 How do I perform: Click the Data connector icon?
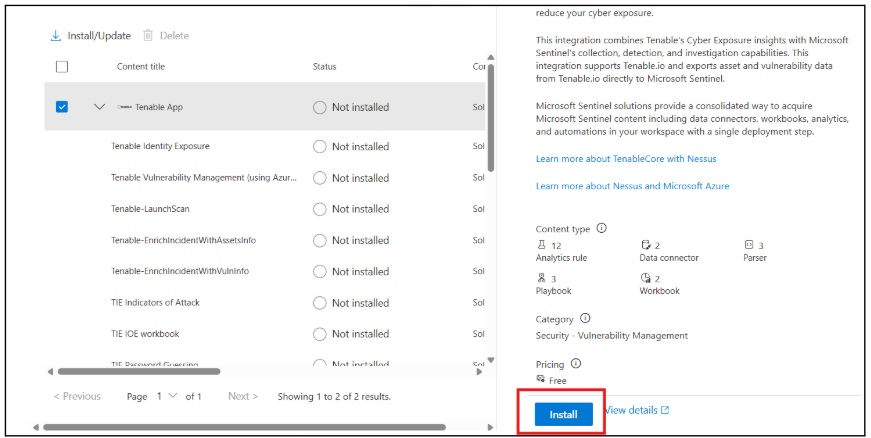(x=645, y=245)
